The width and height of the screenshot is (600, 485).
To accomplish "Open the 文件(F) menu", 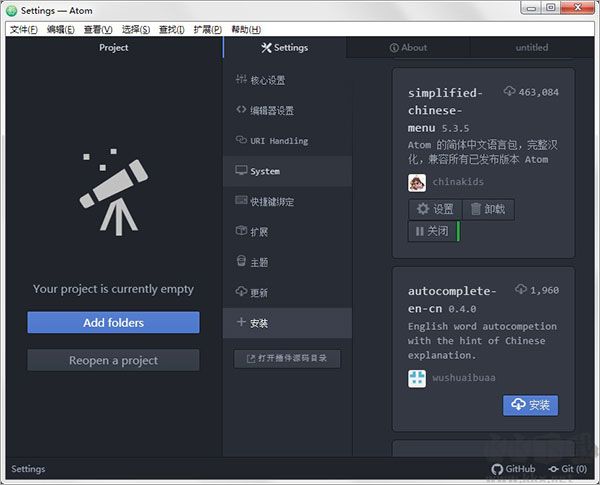I will (23, 29).
